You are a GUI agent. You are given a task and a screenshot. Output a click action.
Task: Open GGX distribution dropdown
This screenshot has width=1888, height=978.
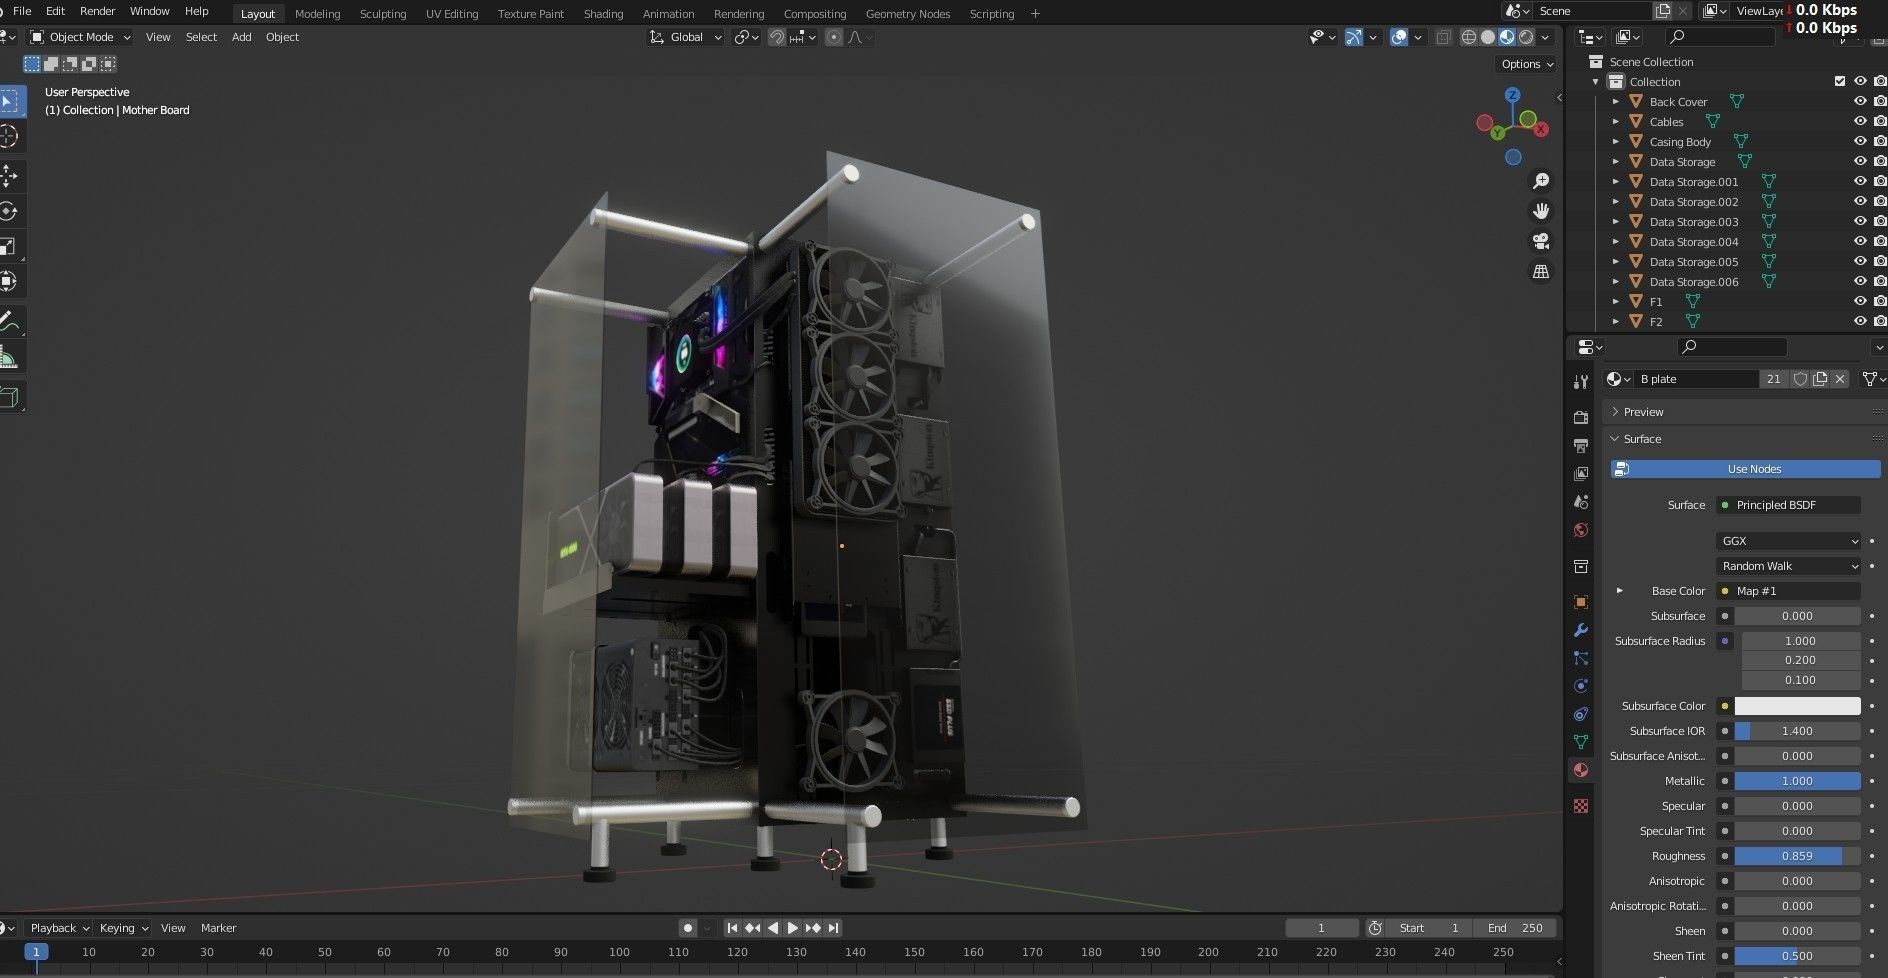coord(1788,541)
